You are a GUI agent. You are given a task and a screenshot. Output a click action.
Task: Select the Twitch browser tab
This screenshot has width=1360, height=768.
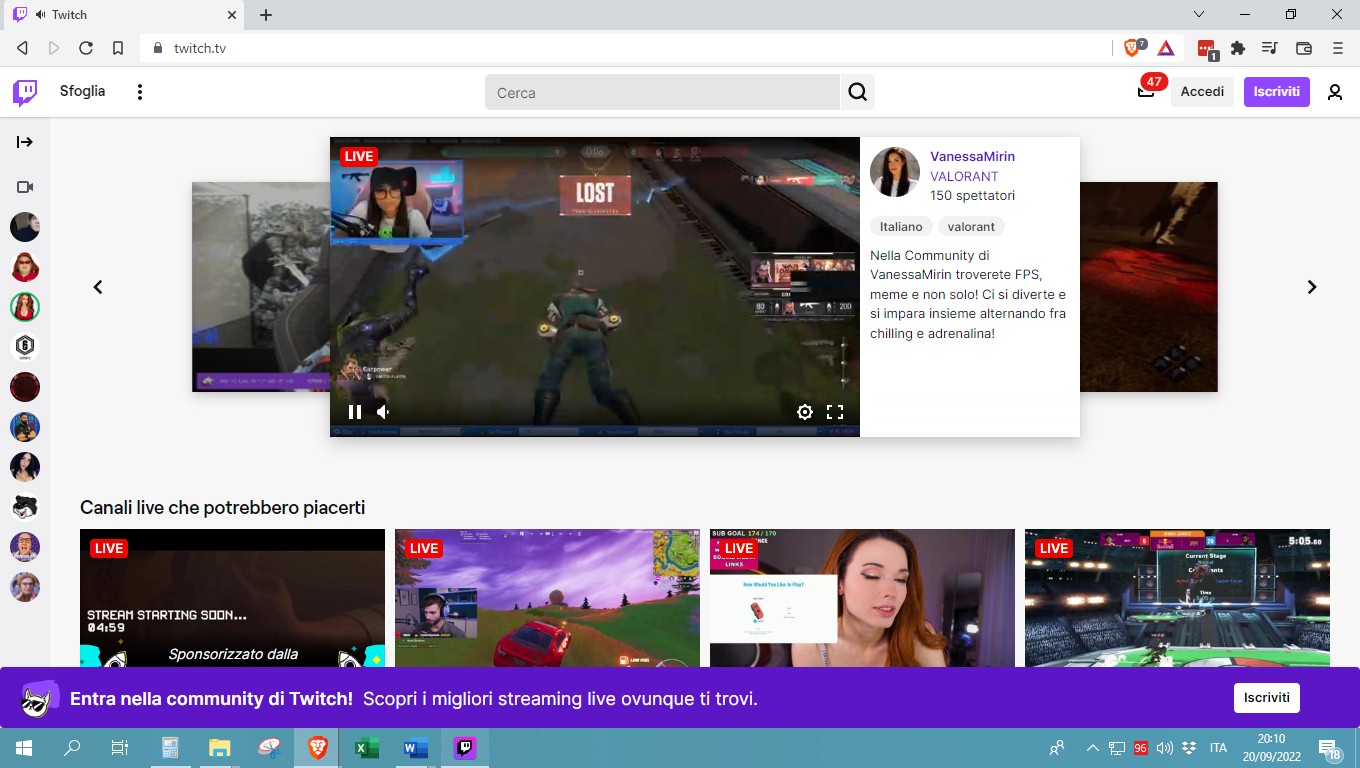125,15
